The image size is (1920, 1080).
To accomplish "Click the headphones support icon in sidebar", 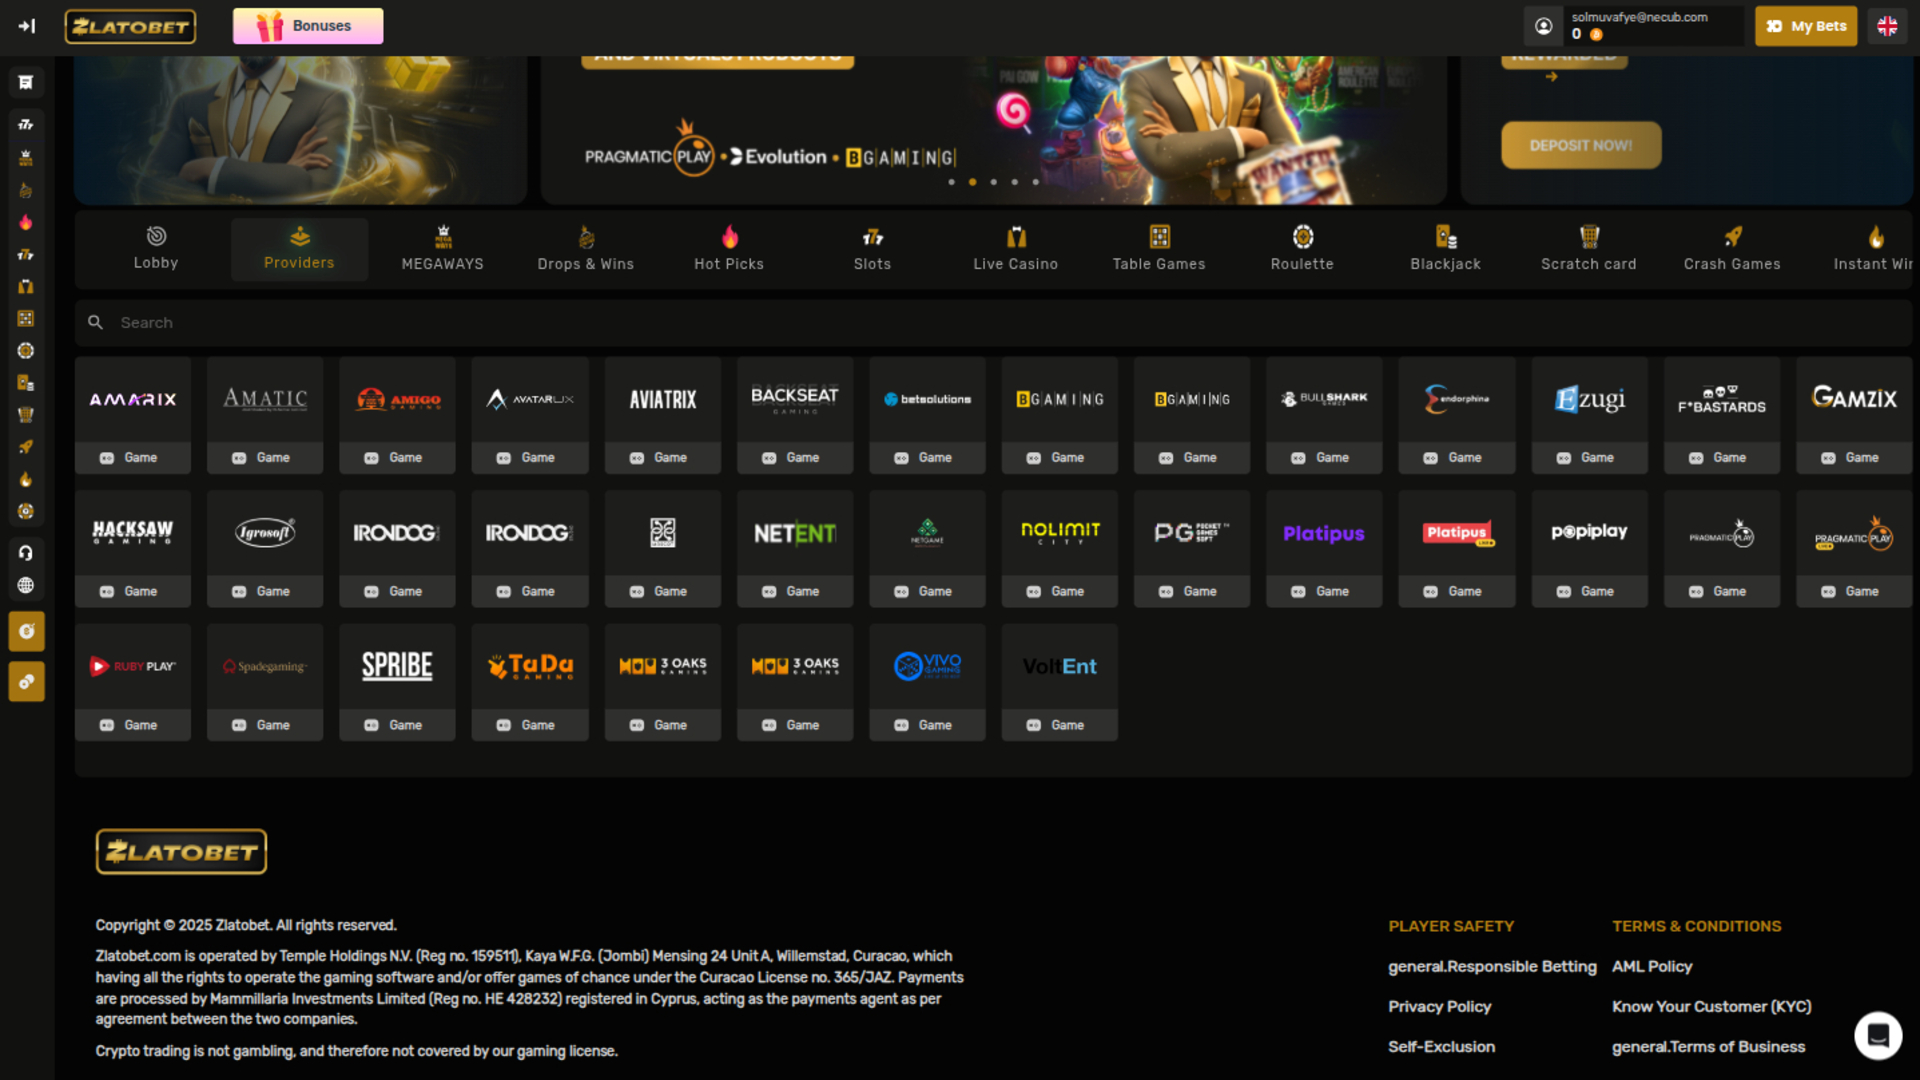I will point(26,552).
